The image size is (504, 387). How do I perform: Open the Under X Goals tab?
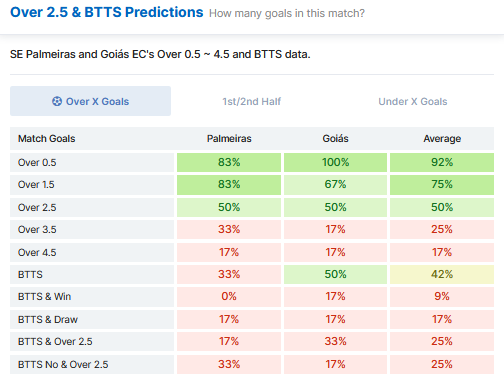click(413, 101)
